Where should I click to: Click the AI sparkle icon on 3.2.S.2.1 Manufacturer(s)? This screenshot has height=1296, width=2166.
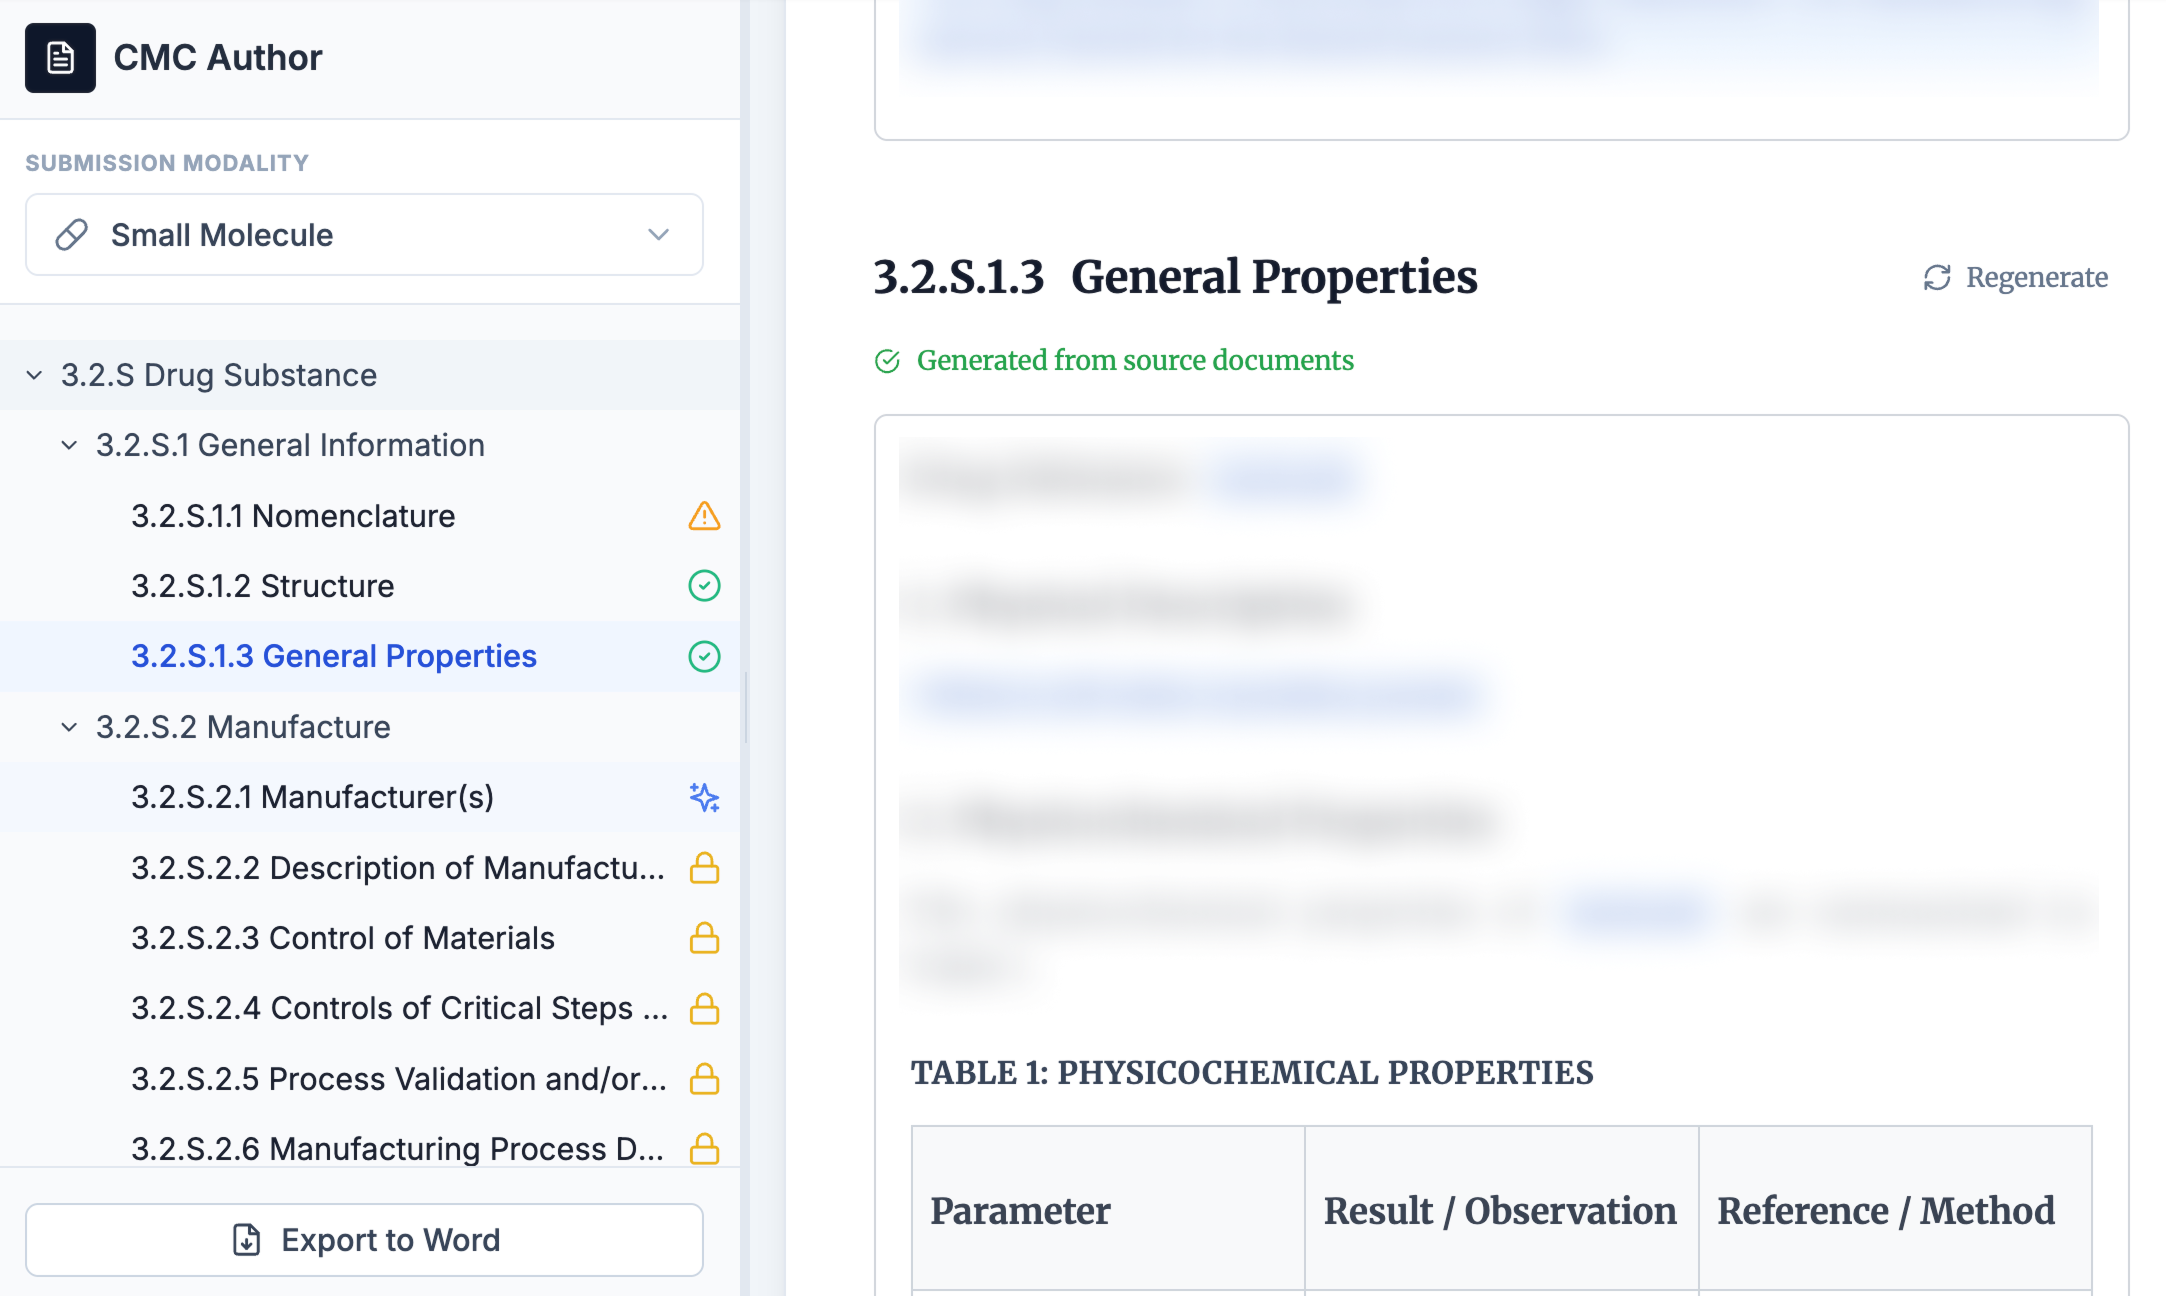705,798
